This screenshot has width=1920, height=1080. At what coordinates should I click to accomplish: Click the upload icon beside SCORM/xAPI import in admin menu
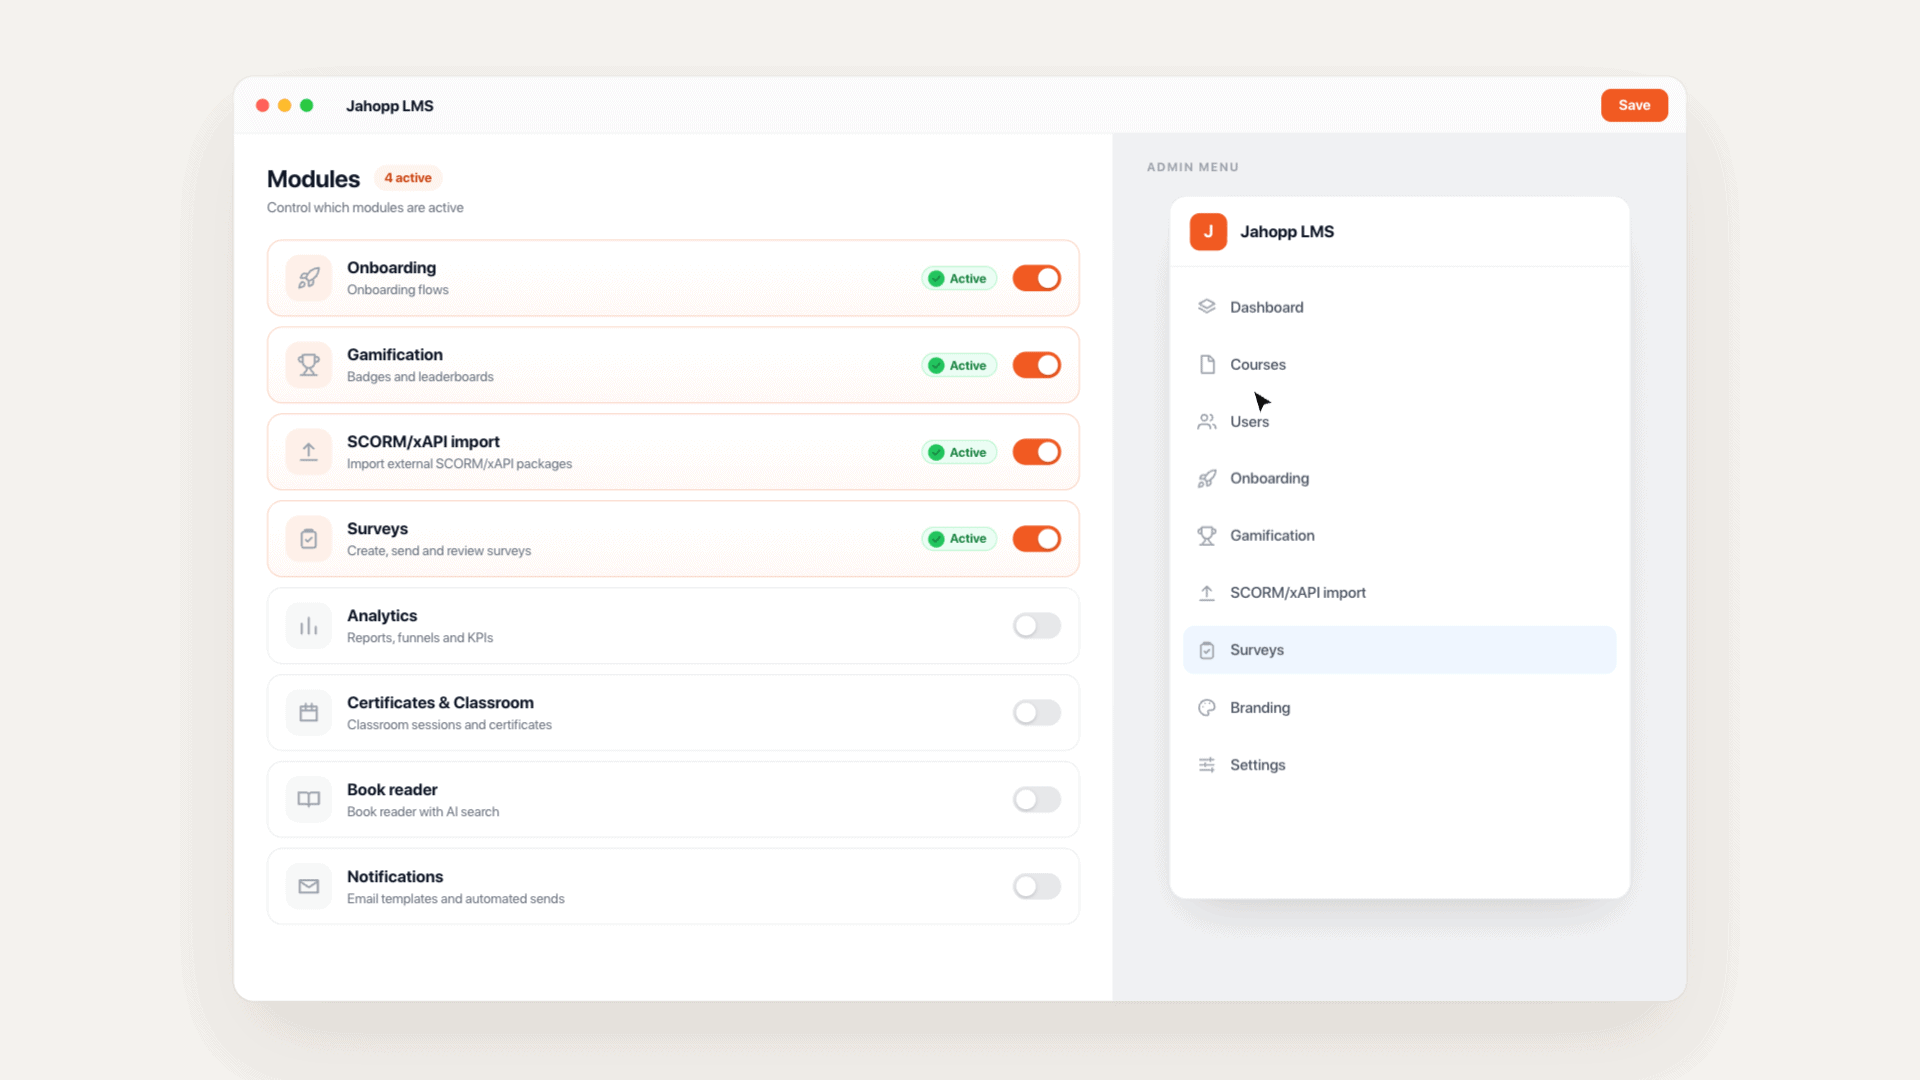(1207, 592)
